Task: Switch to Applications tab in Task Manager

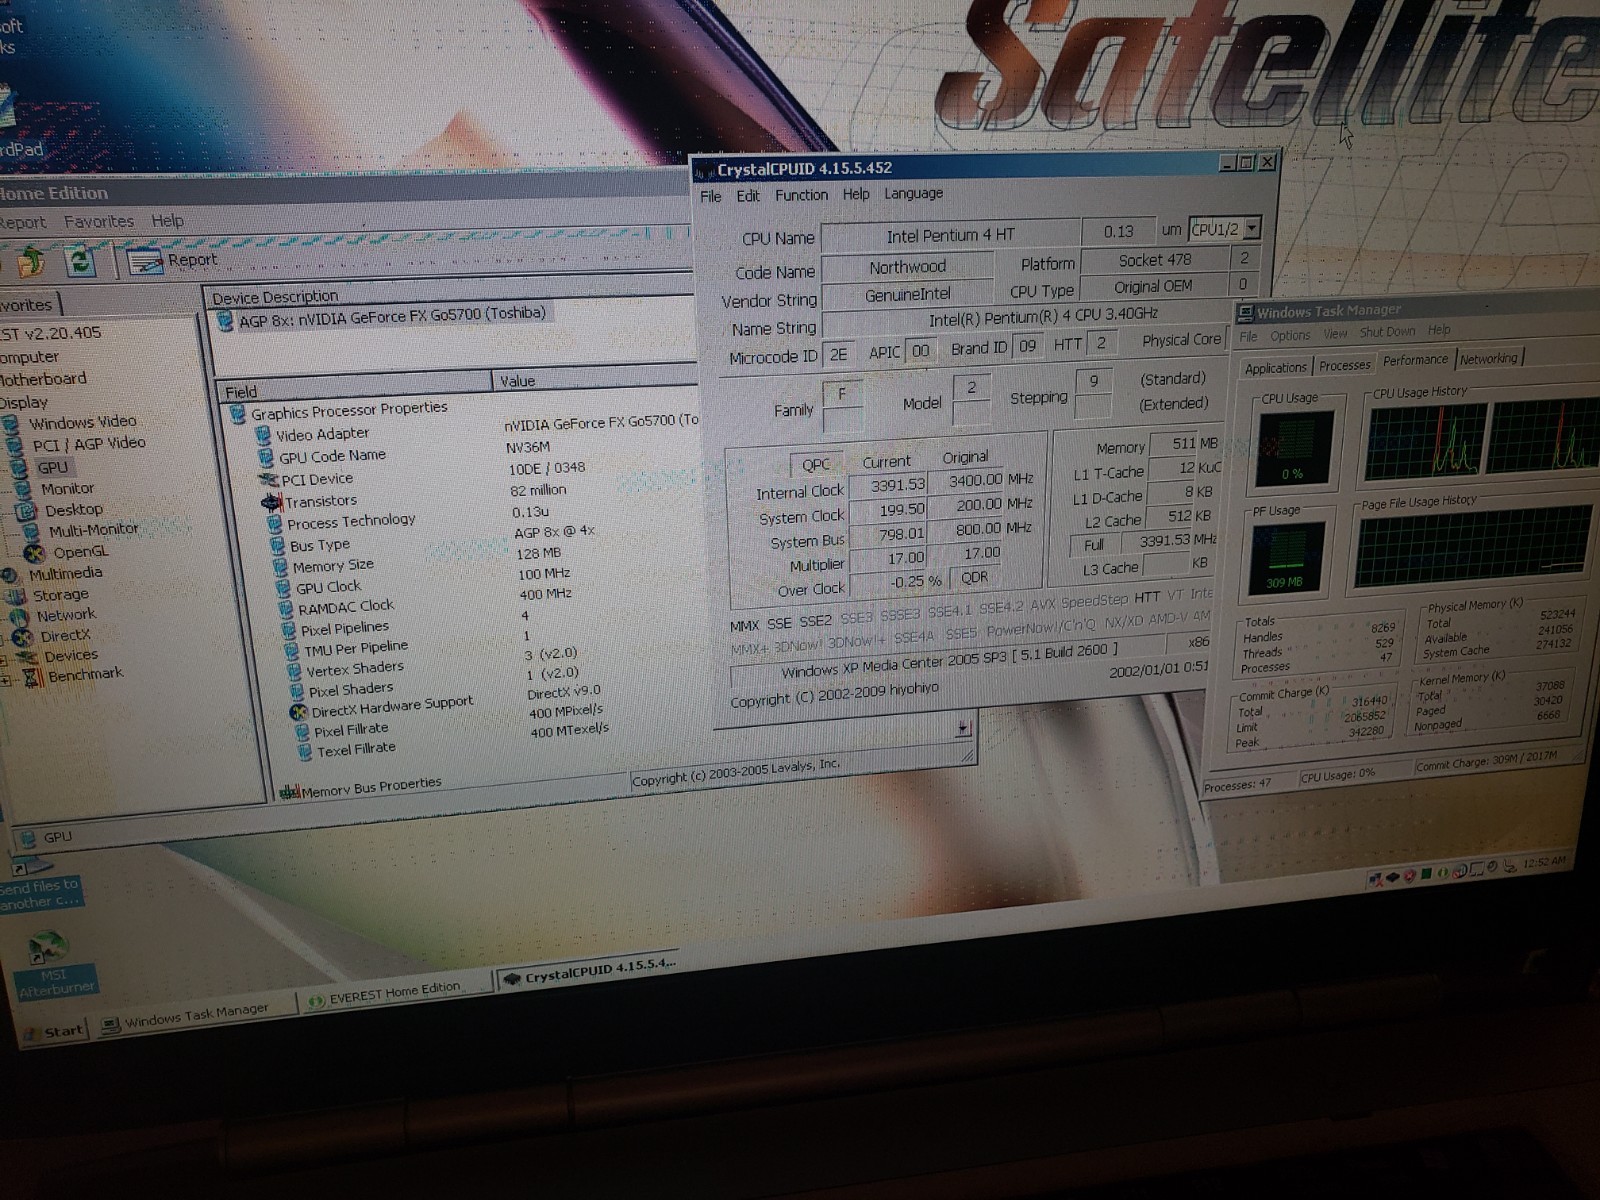Action: [1275, 368]
